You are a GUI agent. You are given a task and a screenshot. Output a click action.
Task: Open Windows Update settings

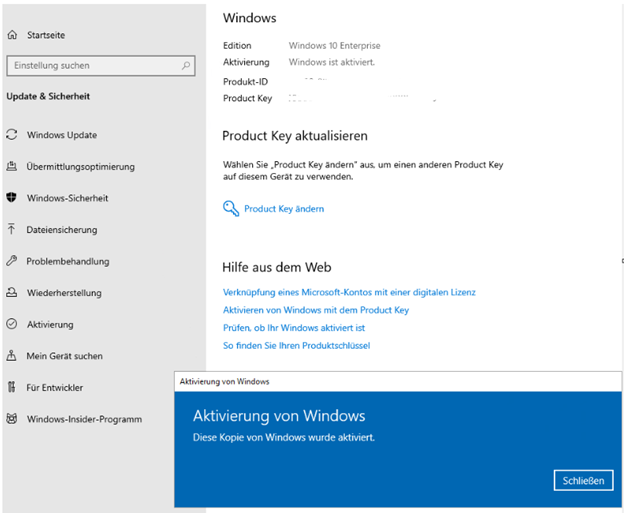tap(62, 135)
